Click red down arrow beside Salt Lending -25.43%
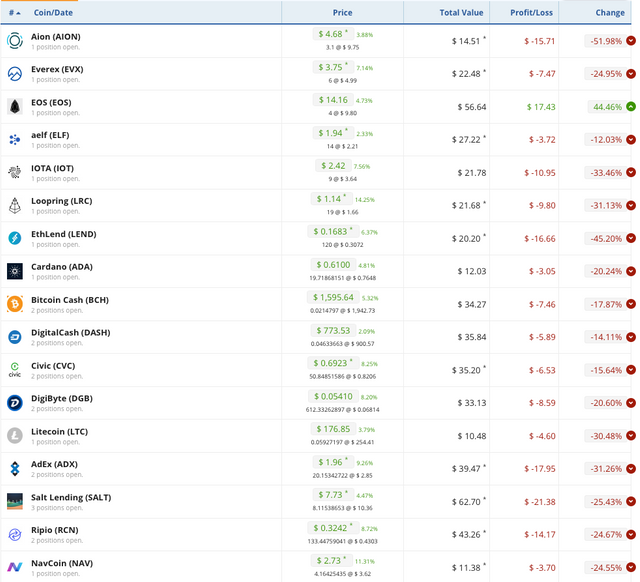The width and height of the screenshot is (640, 582). pos(631,501)
